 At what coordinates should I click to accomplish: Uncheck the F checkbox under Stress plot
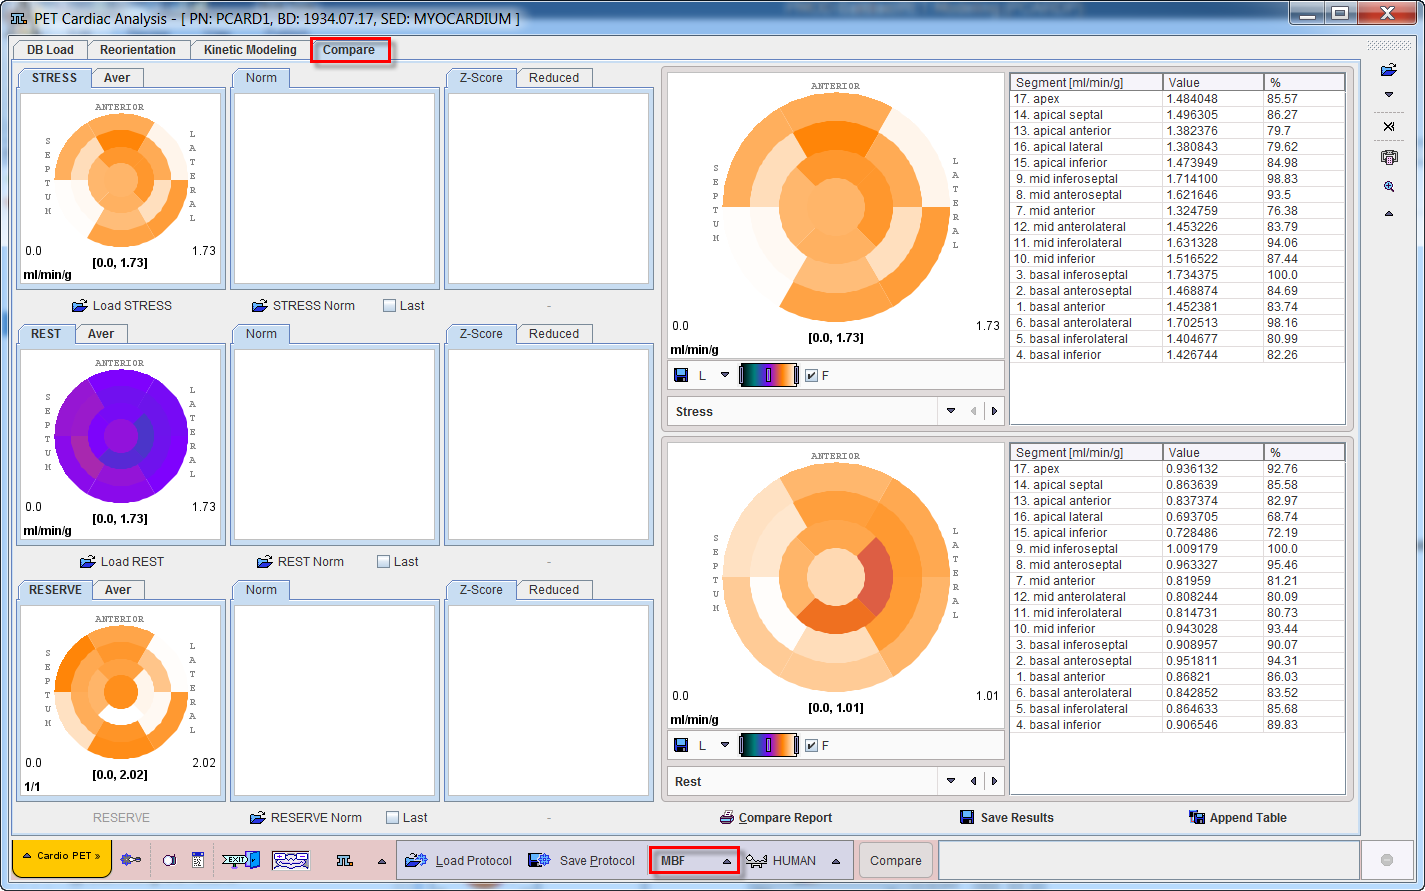(x=811, y=376)
